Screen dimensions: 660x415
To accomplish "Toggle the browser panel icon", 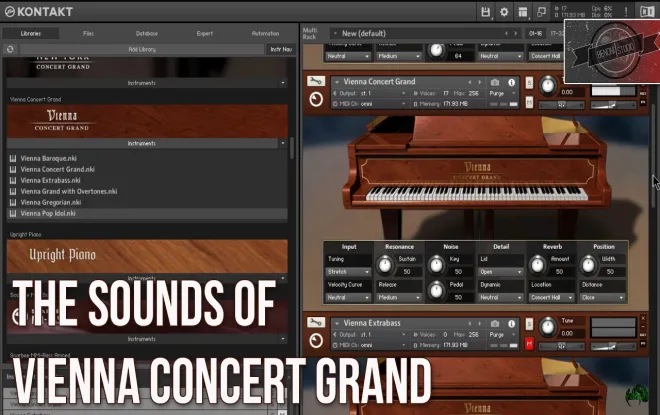I will (x=522, y=12).
